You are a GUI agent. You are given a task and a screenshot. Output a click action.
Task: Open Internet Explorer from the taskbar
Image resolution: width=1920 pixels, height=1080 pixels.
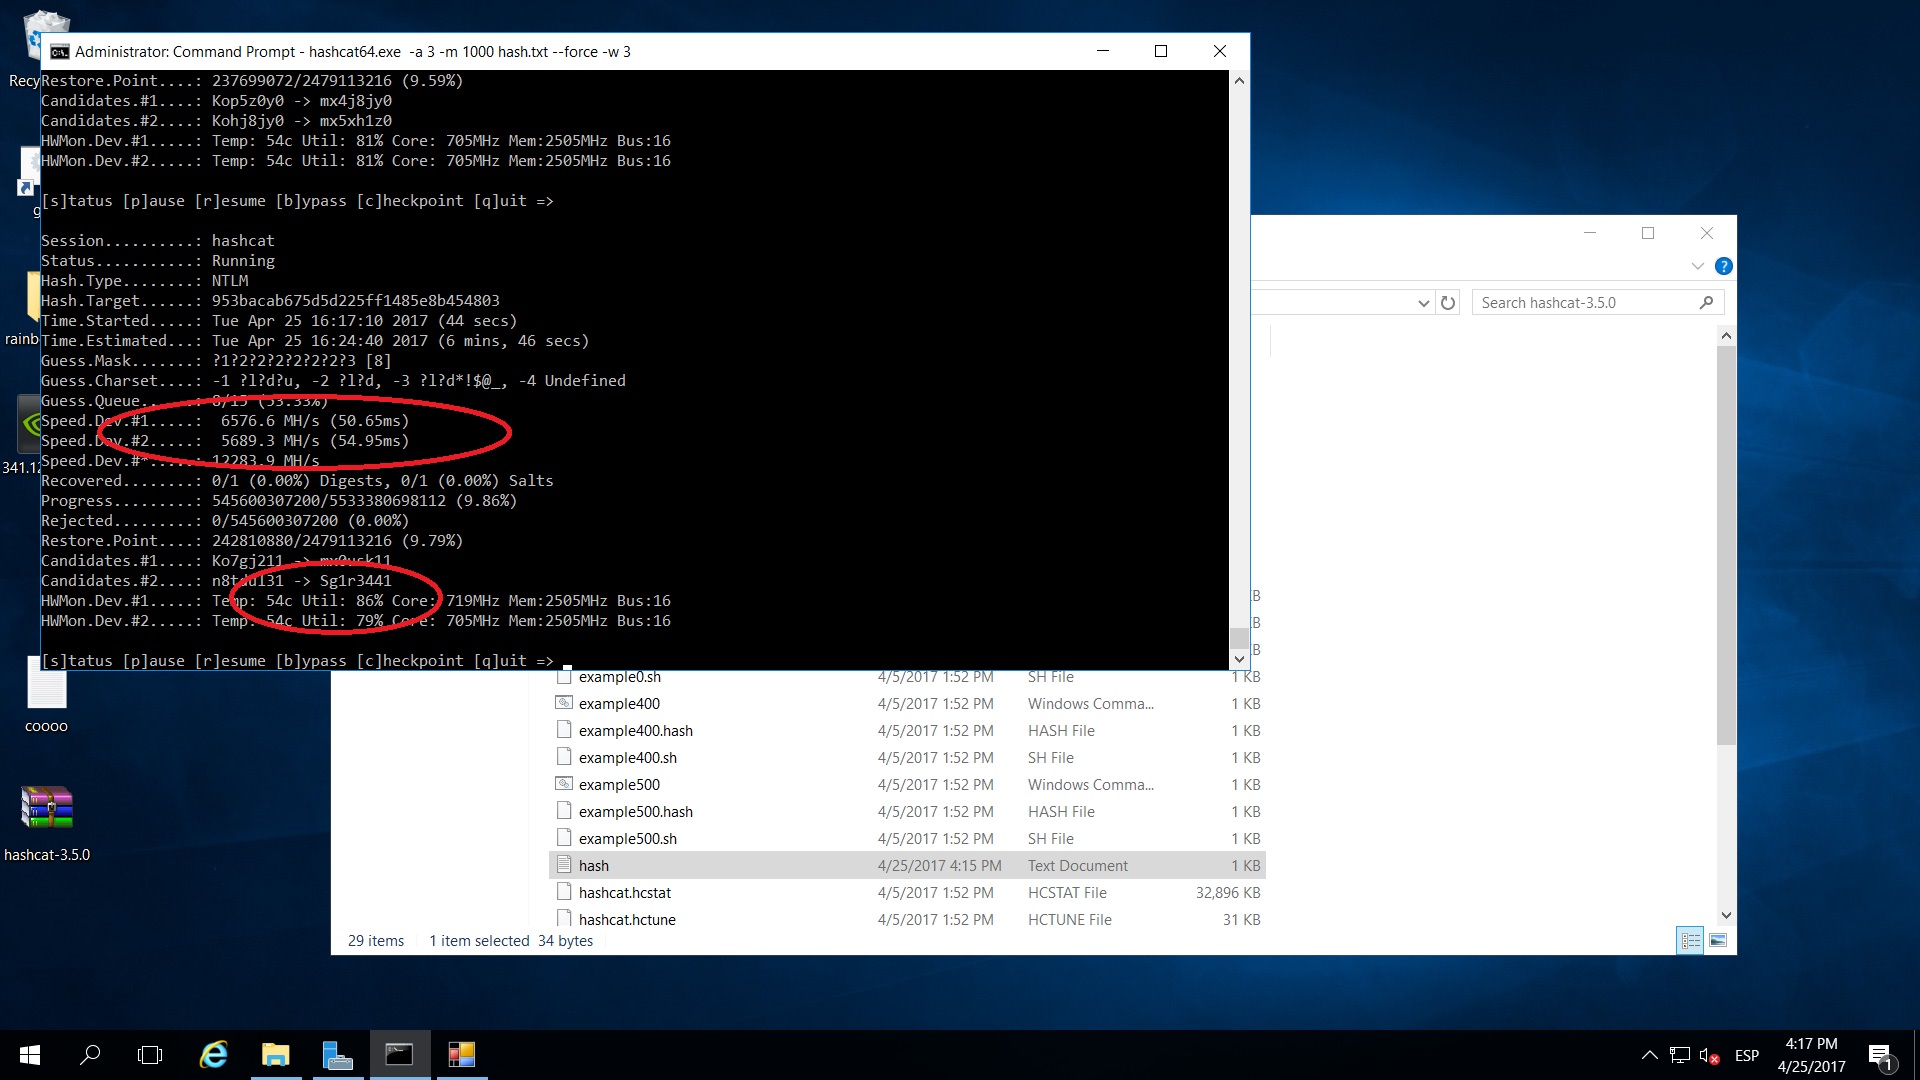pos(213,1055)
